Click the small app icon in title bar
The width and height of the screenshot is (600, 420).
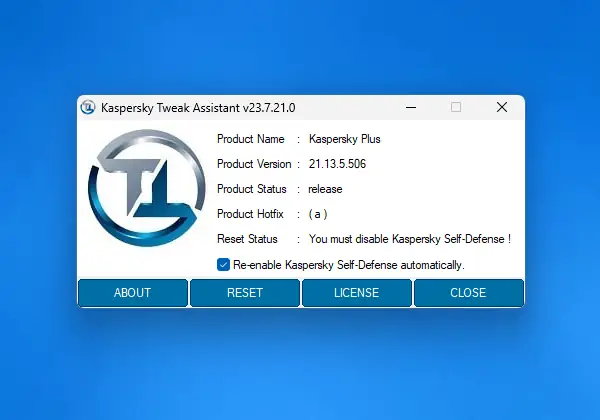point(88,107)
